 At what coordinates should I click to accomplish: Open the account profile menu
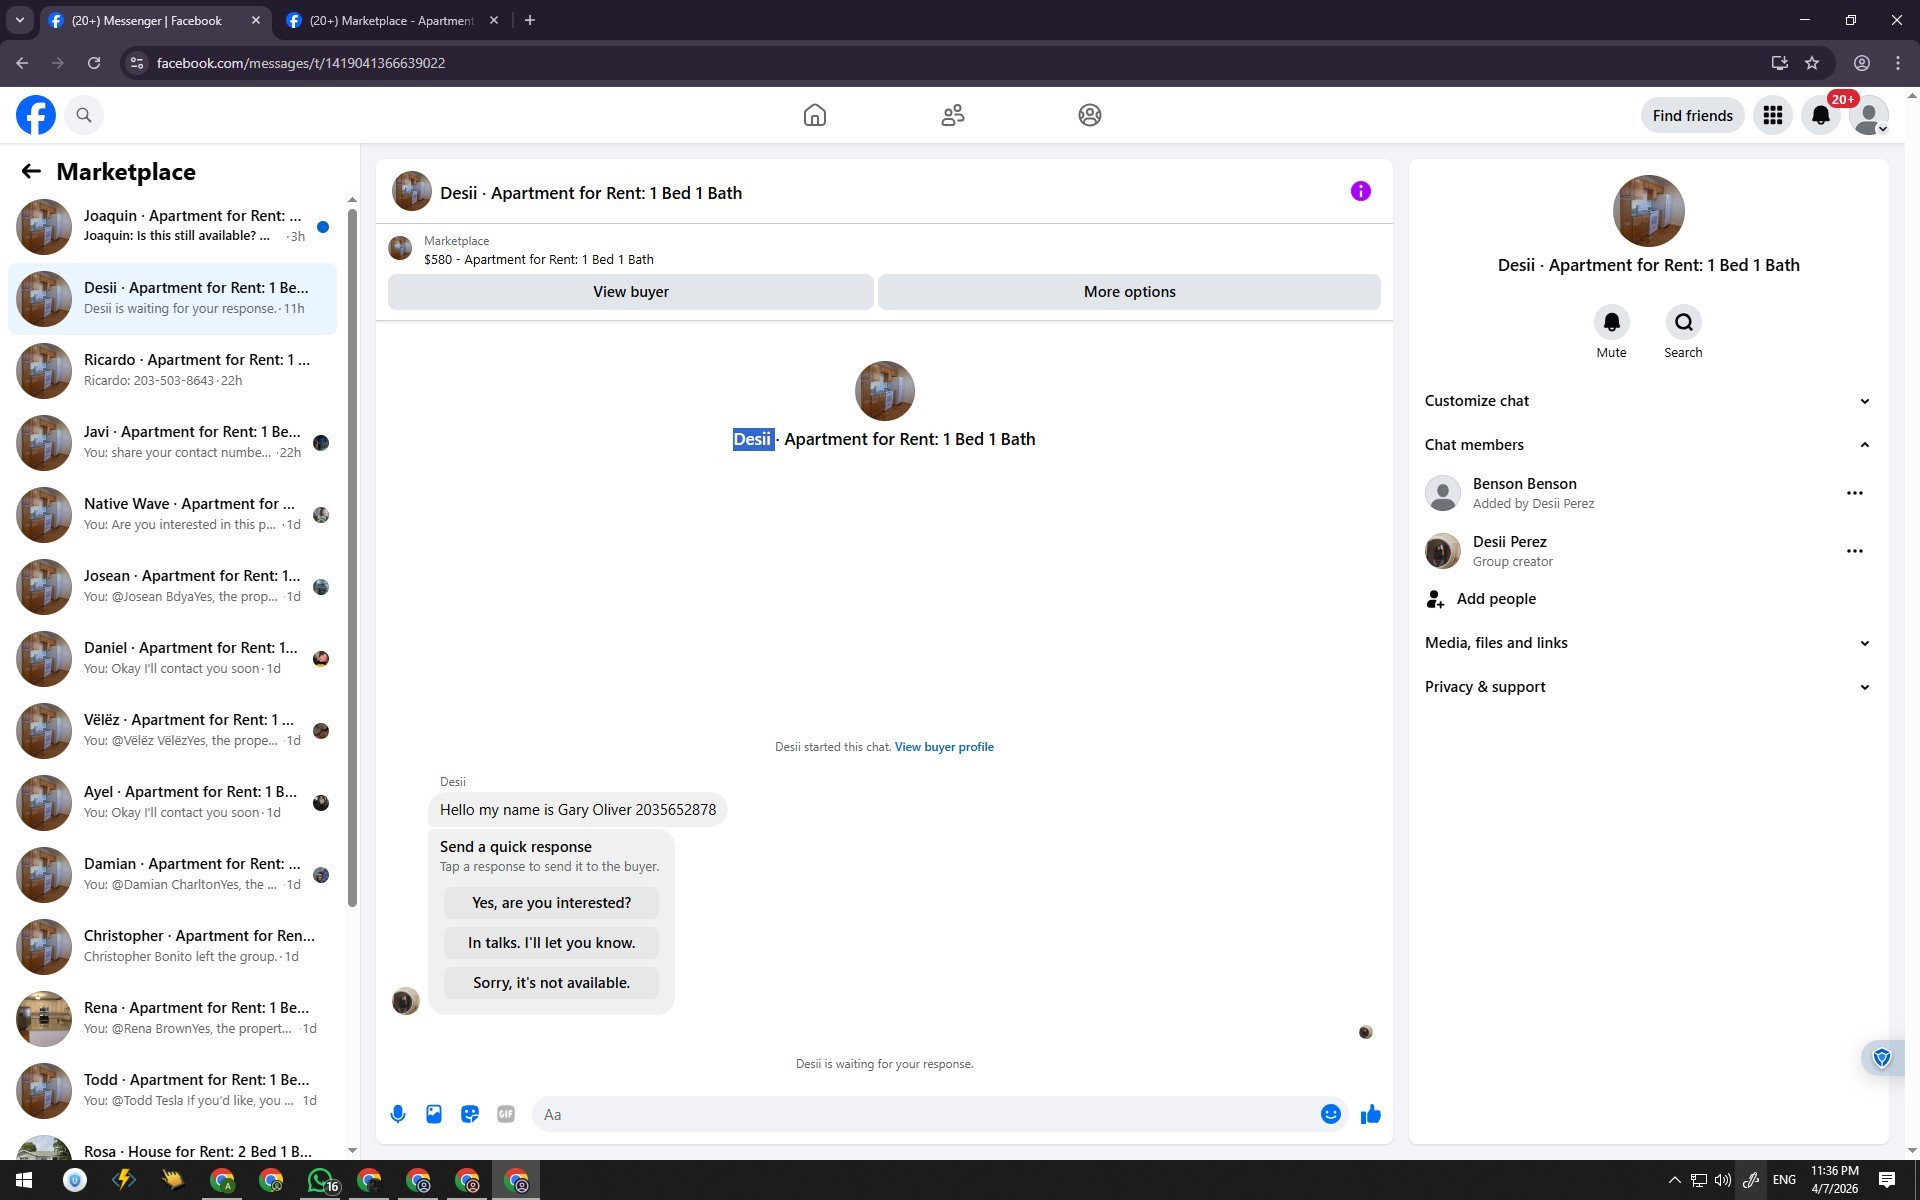point(1869,115)
